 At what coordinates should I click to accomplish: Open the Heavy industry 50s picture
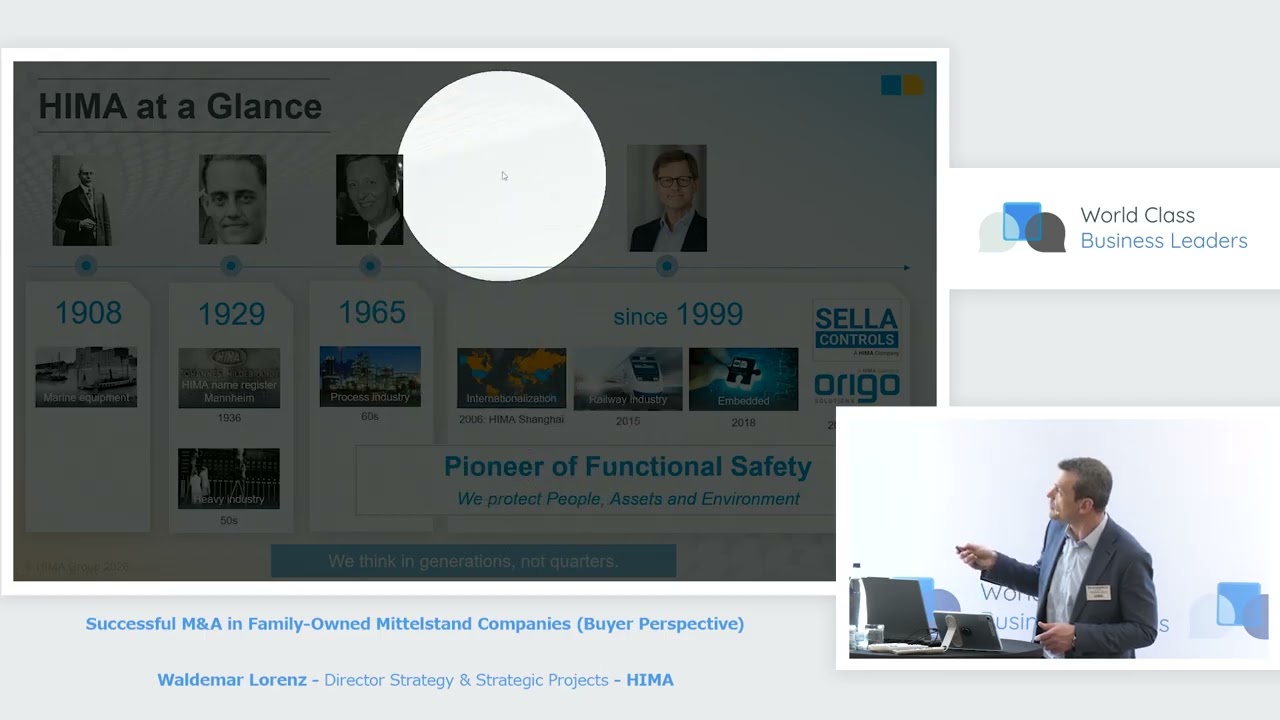tap(229, 478)
